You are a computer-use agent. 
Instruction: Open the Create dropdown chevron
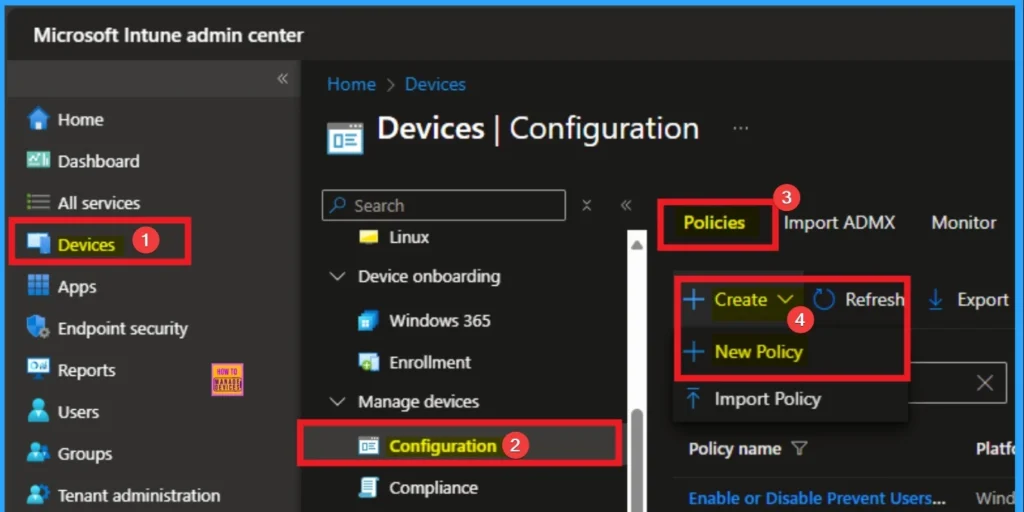coord(786,300)
